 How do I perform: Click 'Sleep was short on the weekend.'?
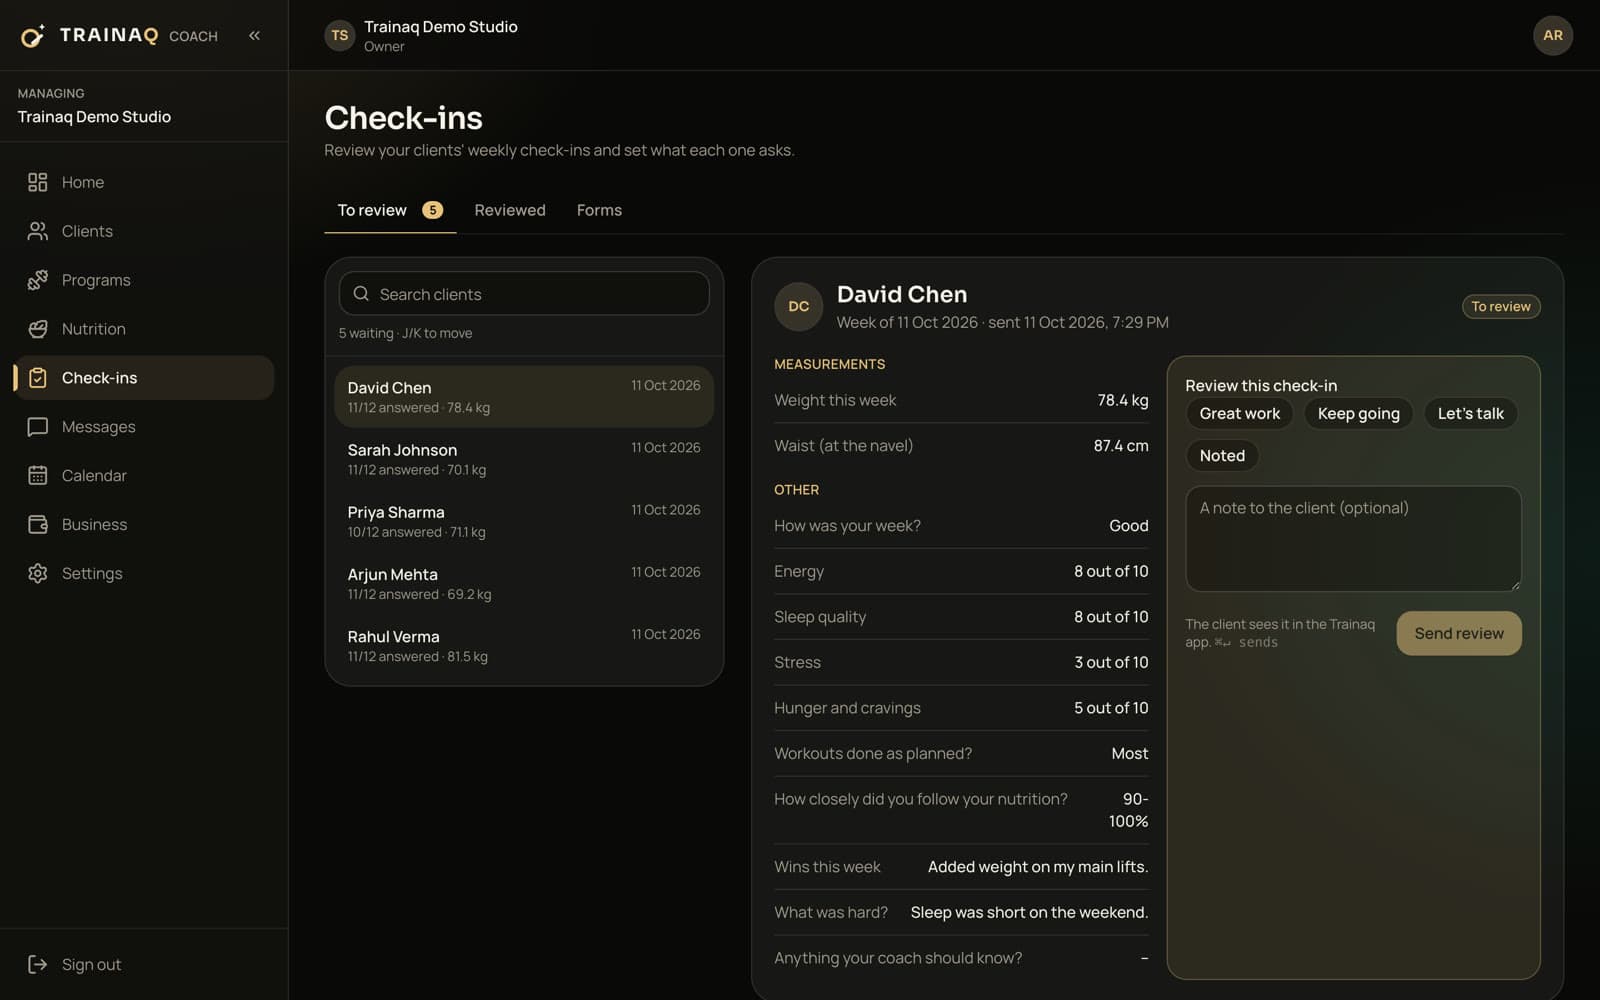(1029, 913)
